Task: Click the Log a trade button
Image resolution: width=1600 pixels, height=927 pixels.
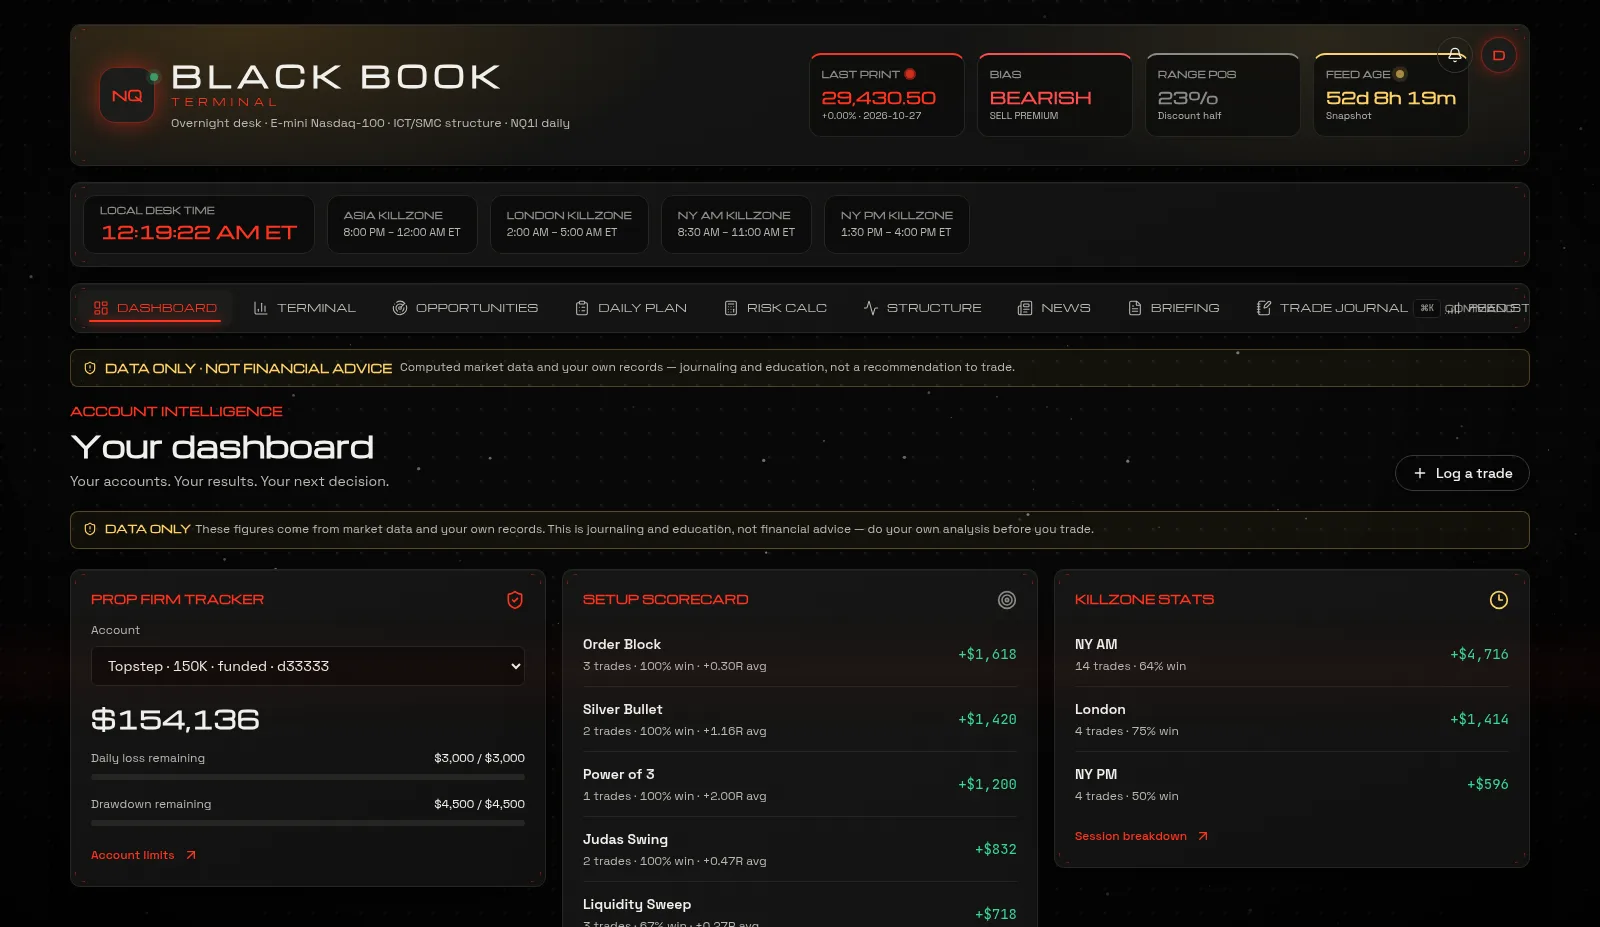Action: coord(1462,473)
